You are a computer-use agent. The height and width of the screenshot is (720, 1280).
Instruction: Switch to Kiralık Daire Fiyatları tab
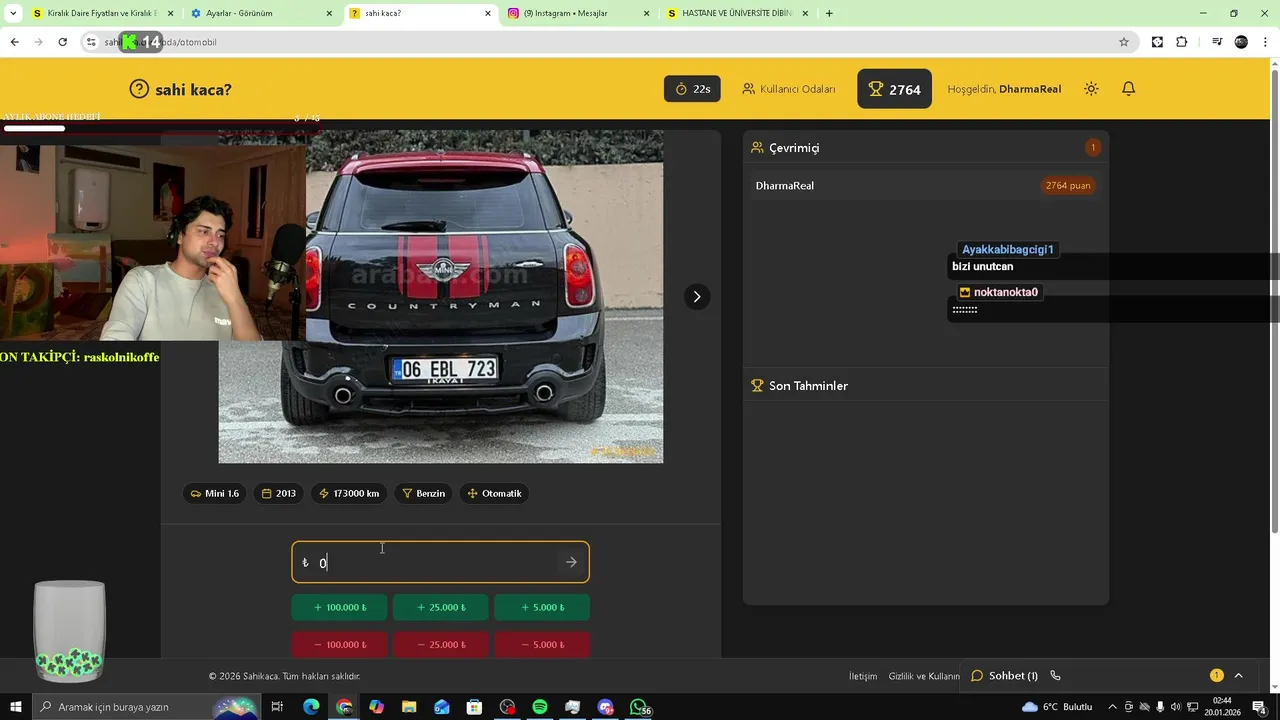click(104, 13)
